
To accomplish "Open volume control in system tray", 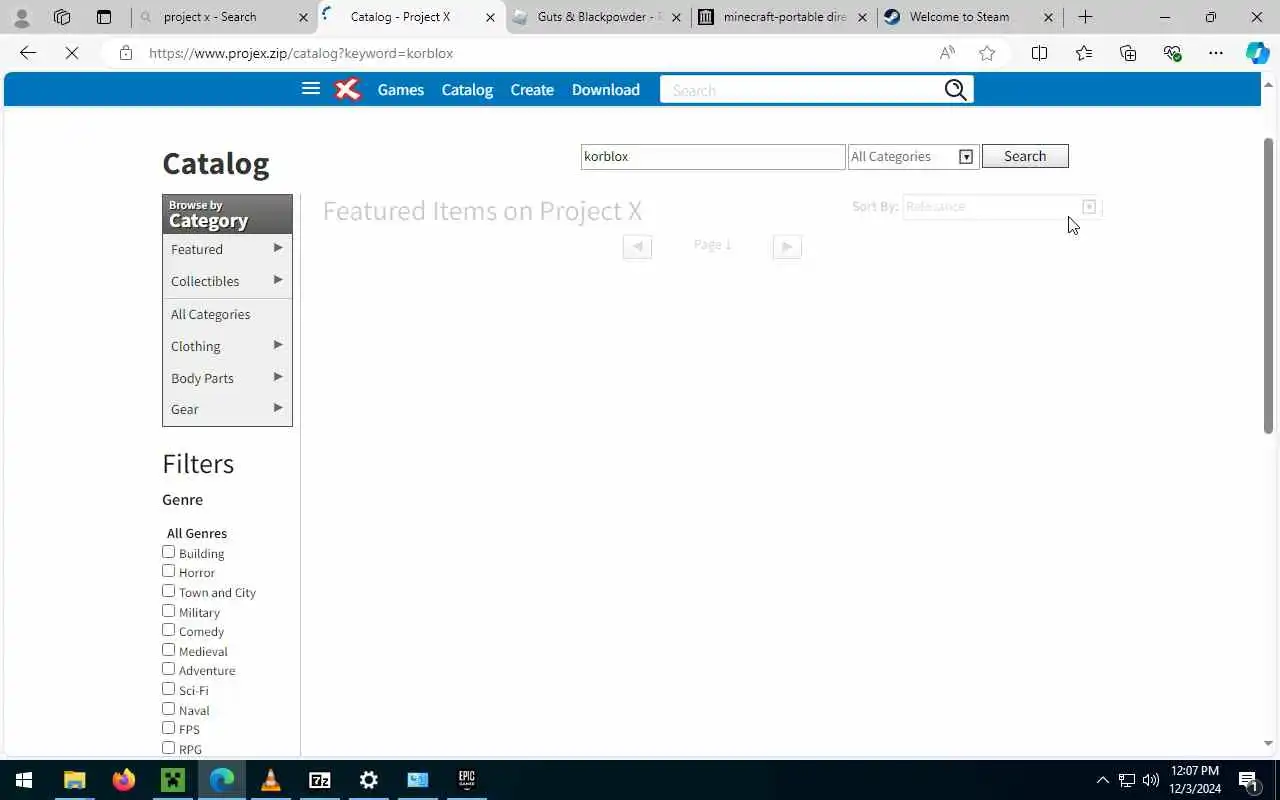I will pyautogui.click(x=1150, y=780).
